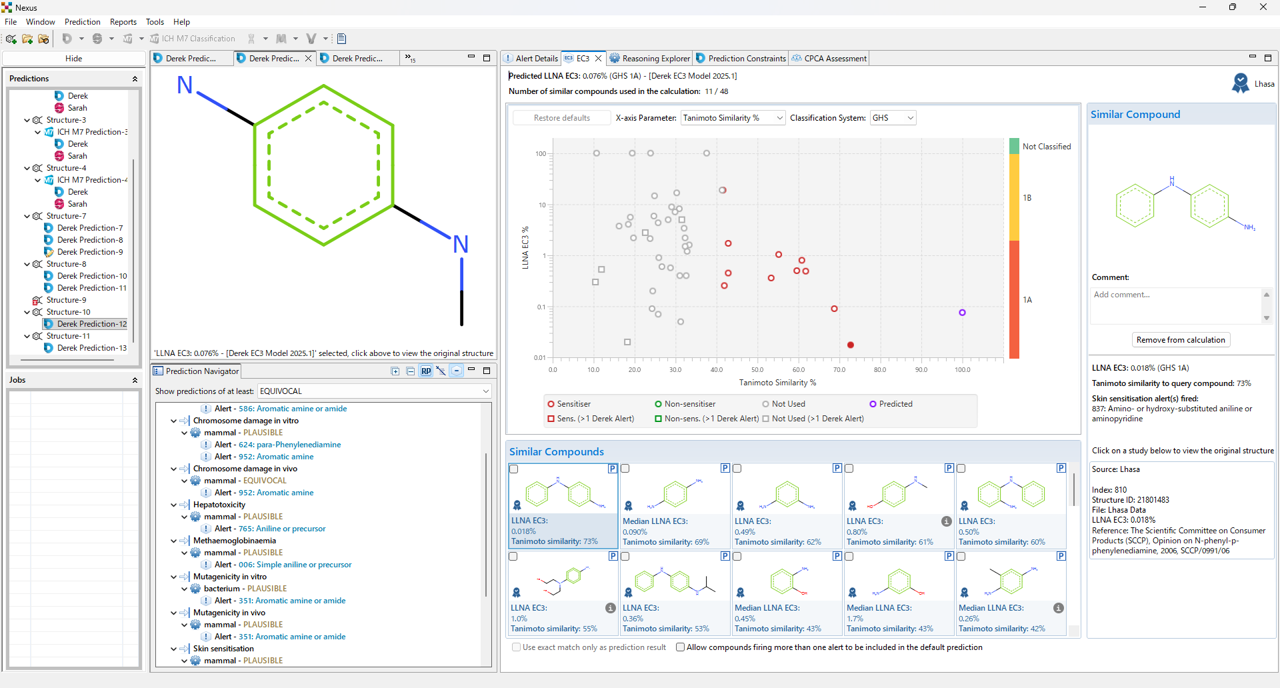The width and height of the screenshot is (1280, 688).
Task: Collapse all in Prediction Navigator toolbar
Action: pos(410,371)
